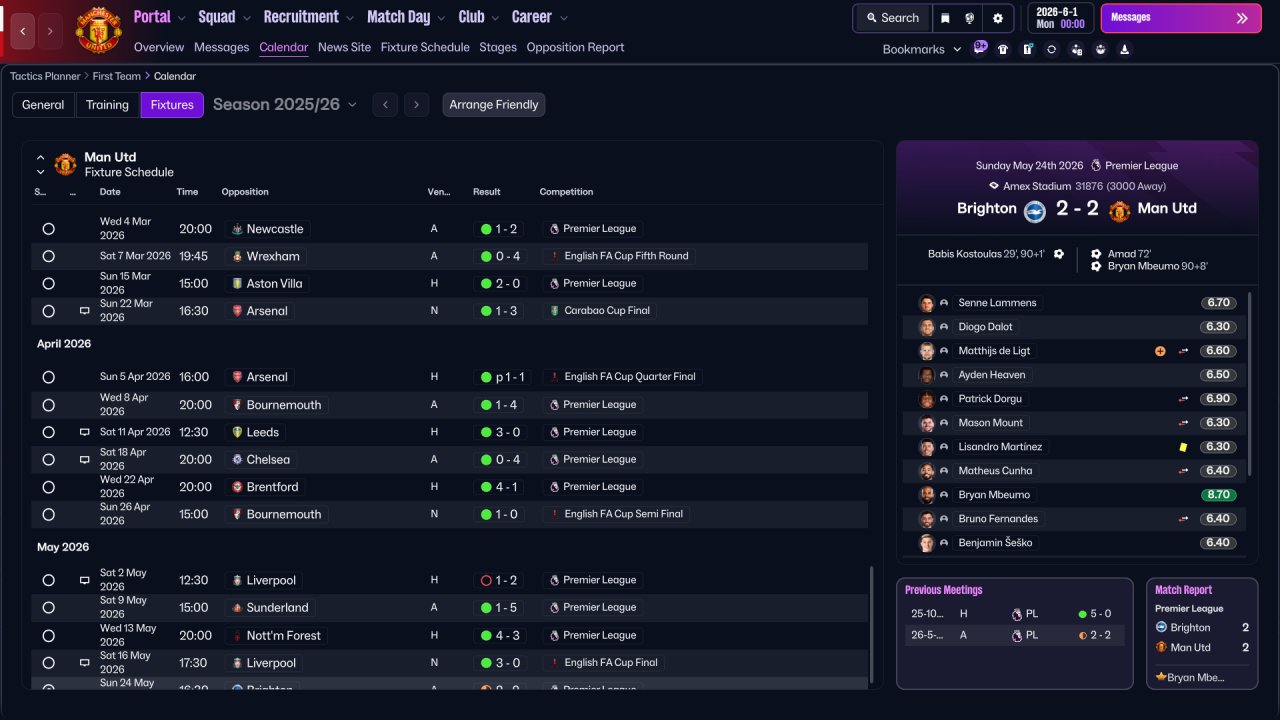
Task: Select the Aston Villa fixture radio circle
Action: click(x=48, y=284)
